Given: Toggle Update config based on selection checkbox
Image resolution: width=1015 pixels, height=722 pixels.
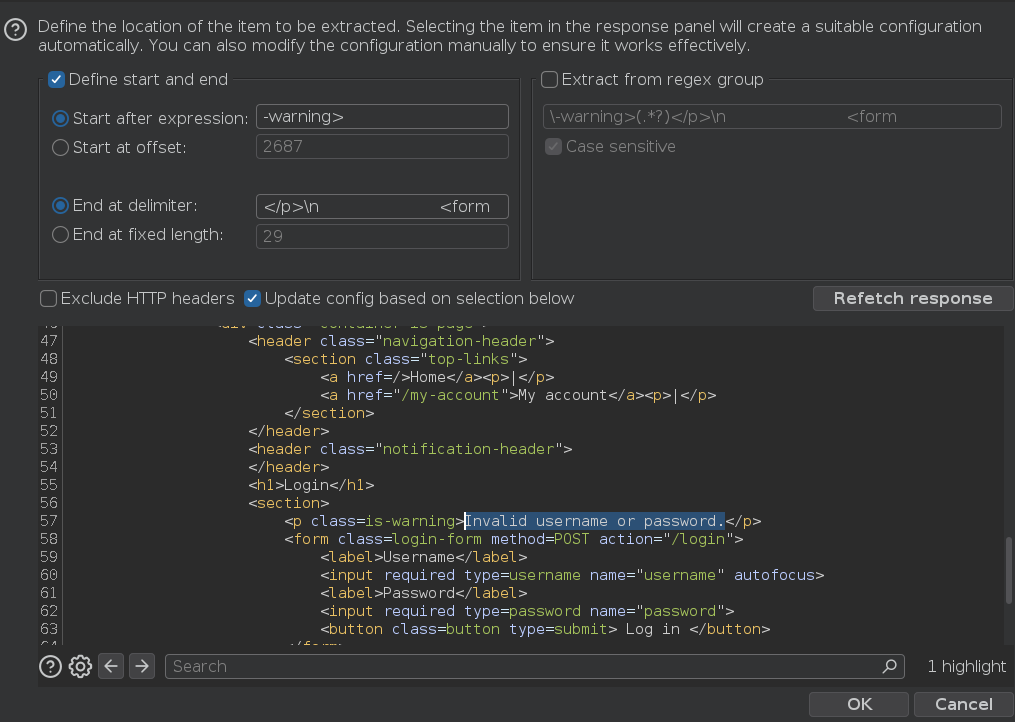Looking at the screenshot, I should [x=252, y=299].
